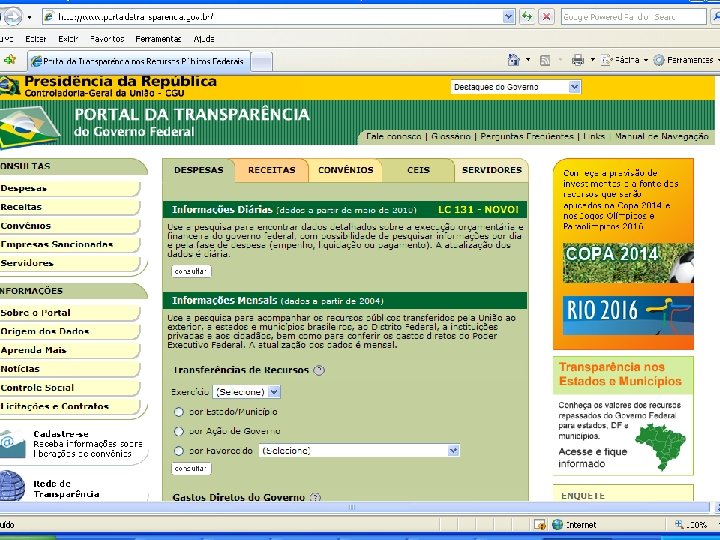
Task: Click the Portal da Transparência flag logo
Action: click(28, 127)
